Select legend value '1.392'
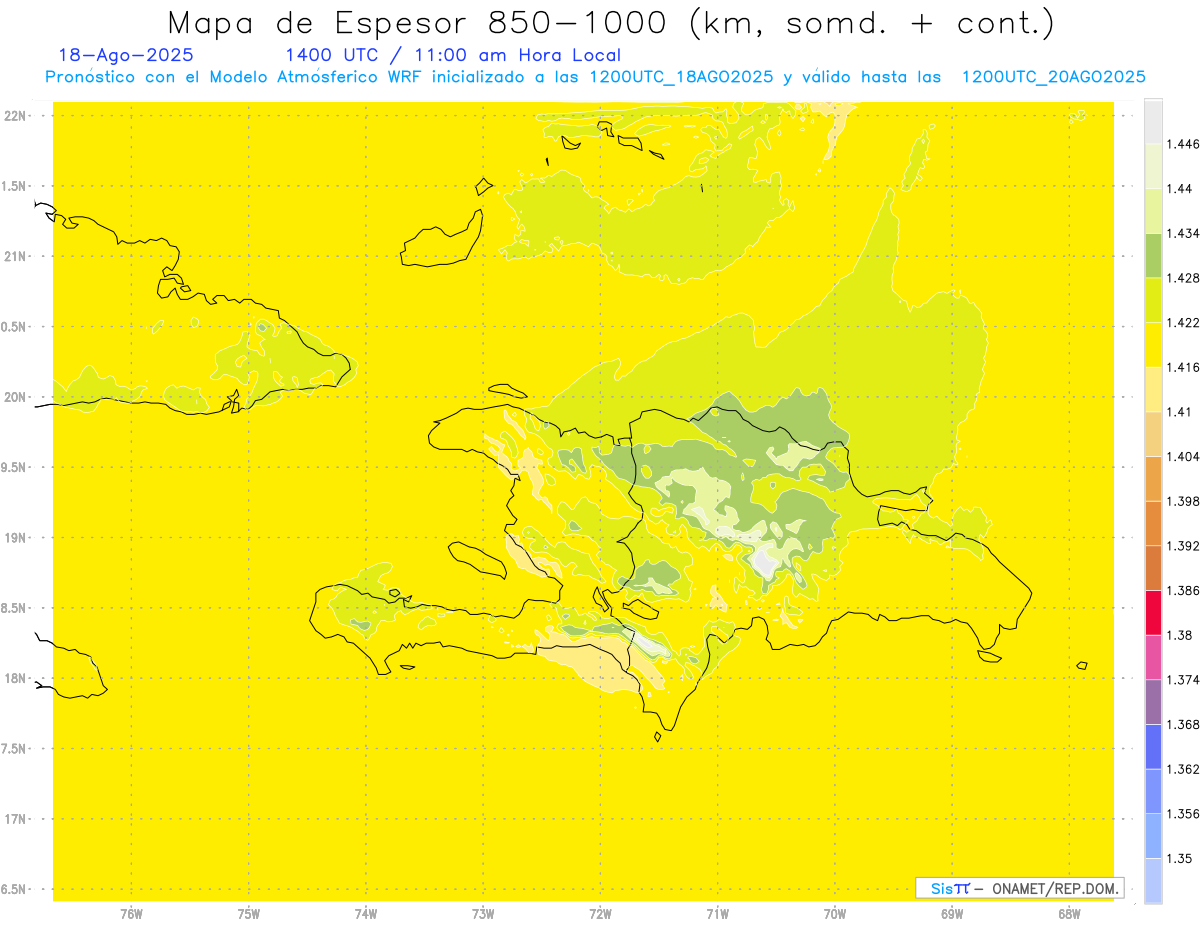This screenshot has width=1200, height=927. (x=1183, y=546)
